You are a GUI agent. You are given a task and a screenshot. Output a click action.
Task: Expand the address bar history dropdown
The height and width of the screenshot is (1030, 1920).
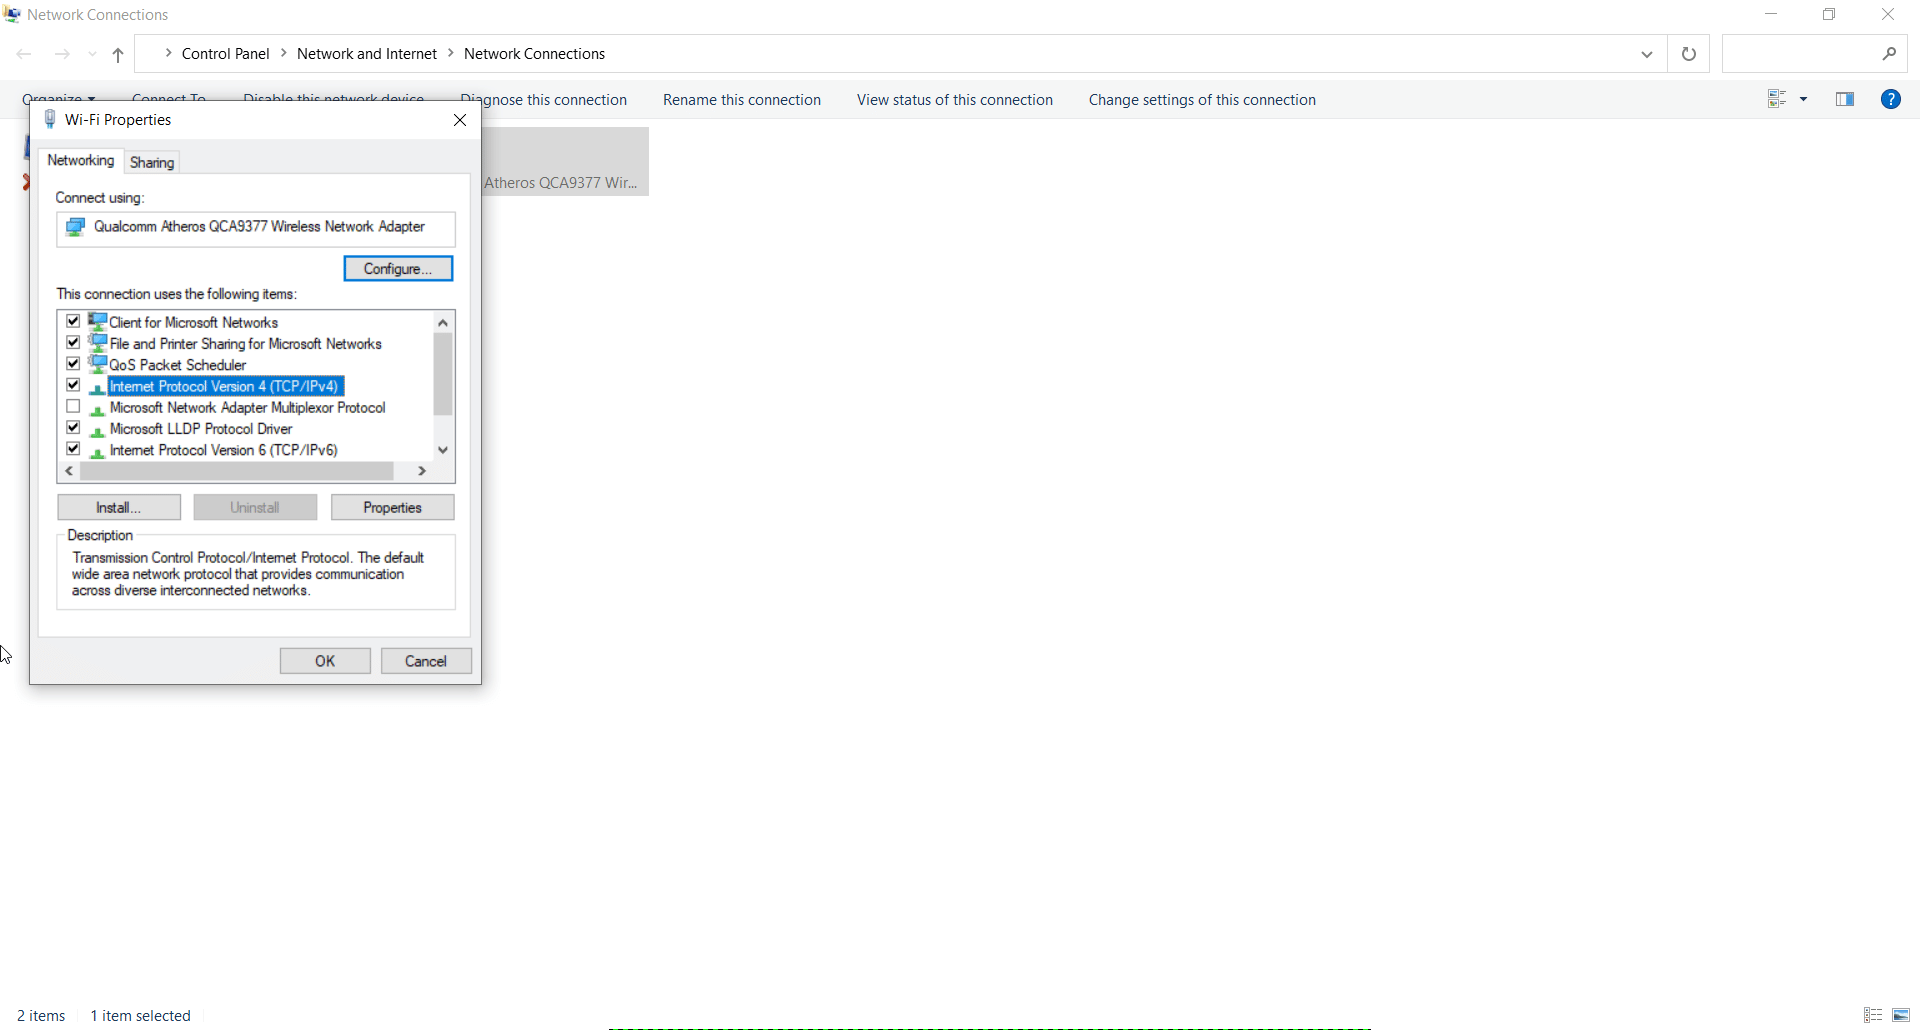1647,54
